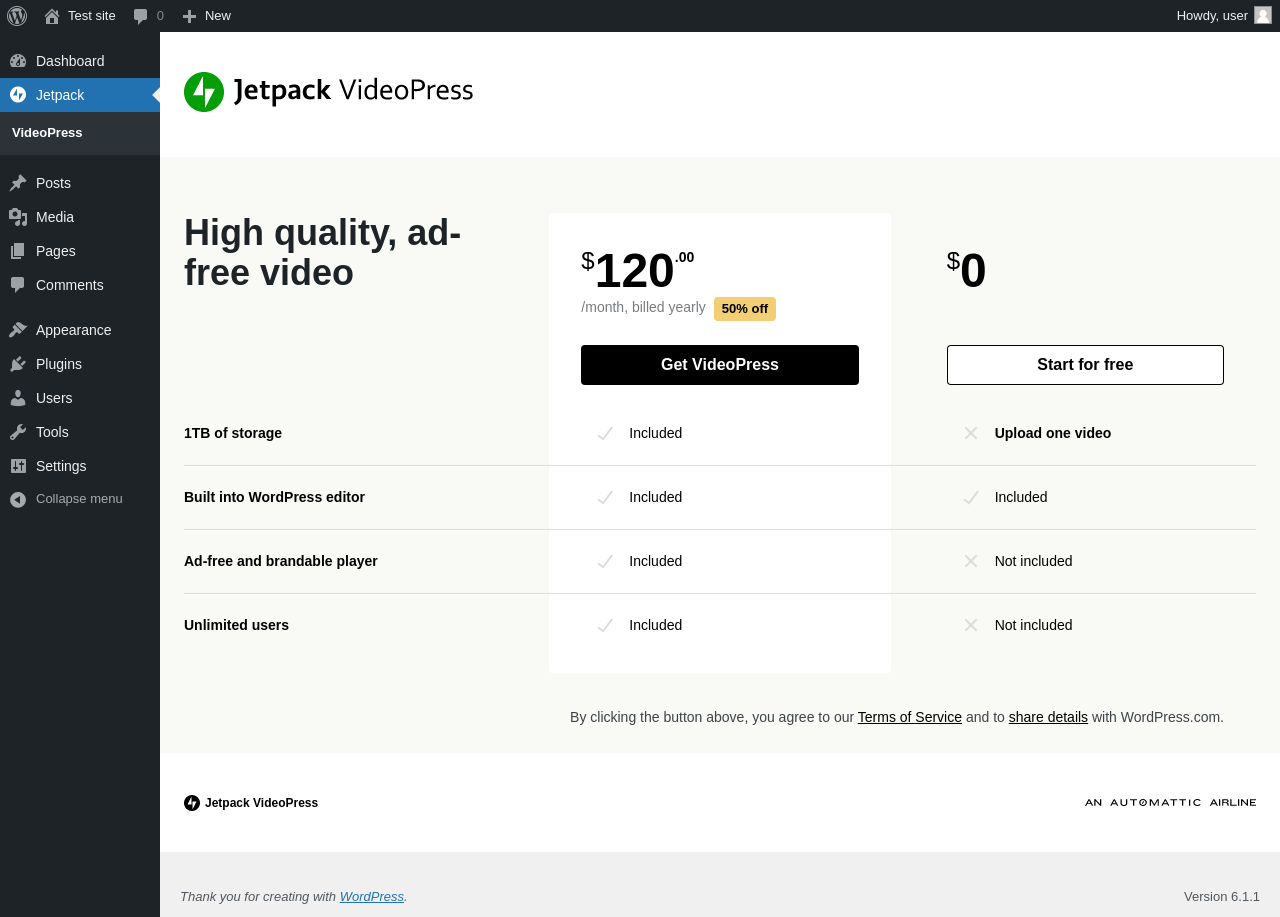
Task: Click the Comments sidebar icon
Action: pos(18,285)
